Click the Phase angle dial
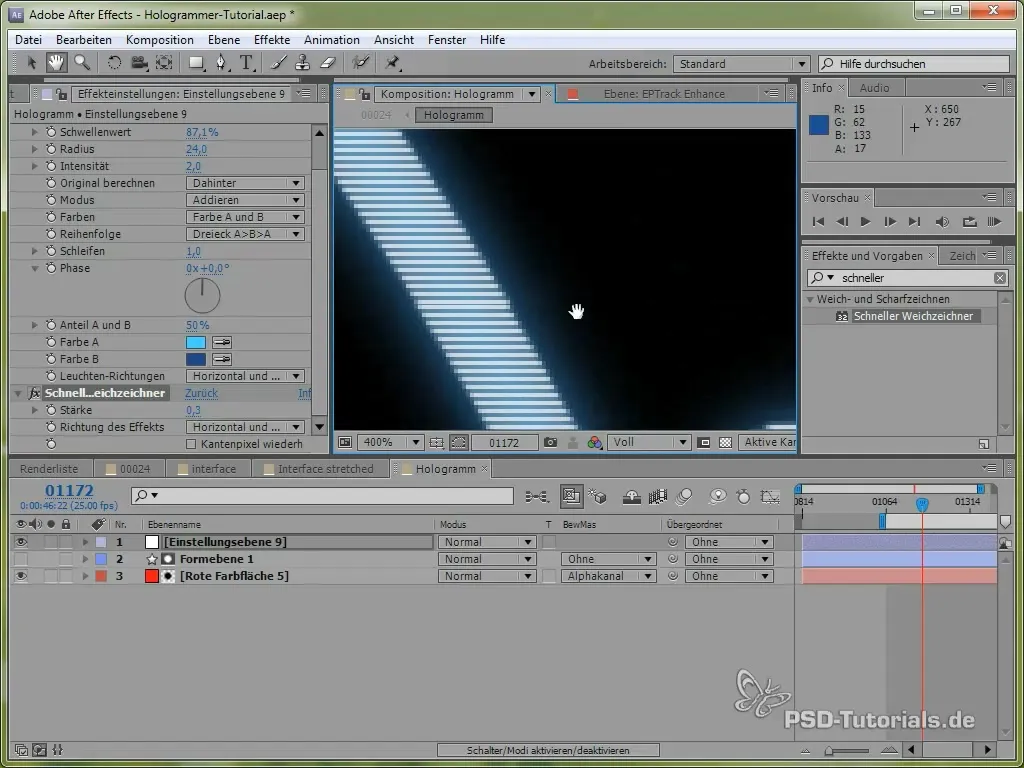This screenshot has height=768, width=1024. tap(202, 296)
